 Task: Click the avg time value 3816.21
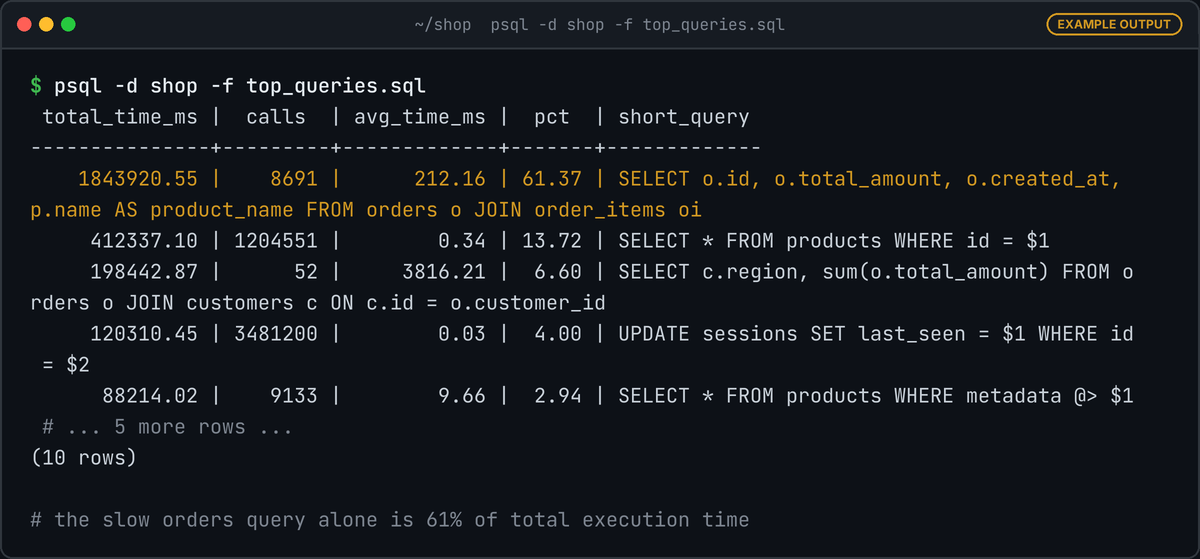pos(444,272)
